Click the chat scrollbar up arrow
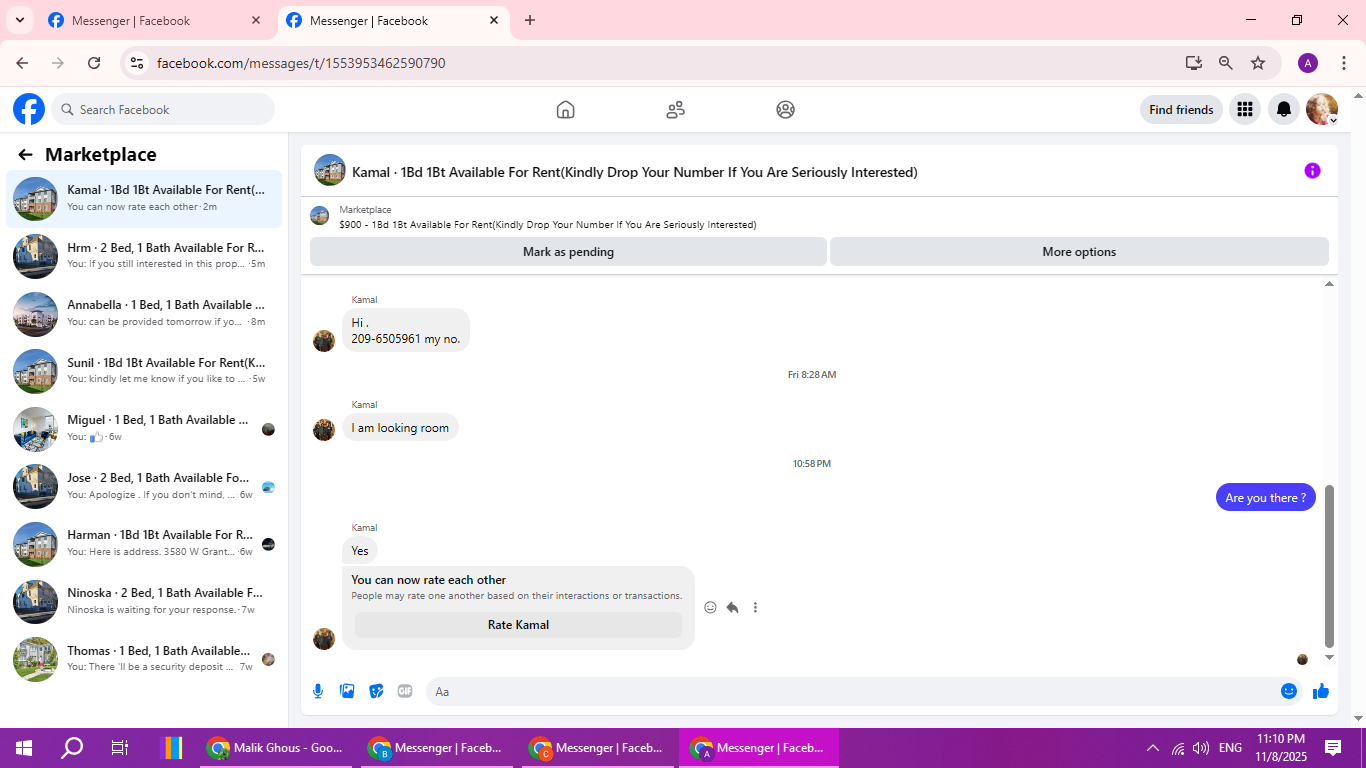This screenshot has height=768, width=1366. click(1329, 284)
